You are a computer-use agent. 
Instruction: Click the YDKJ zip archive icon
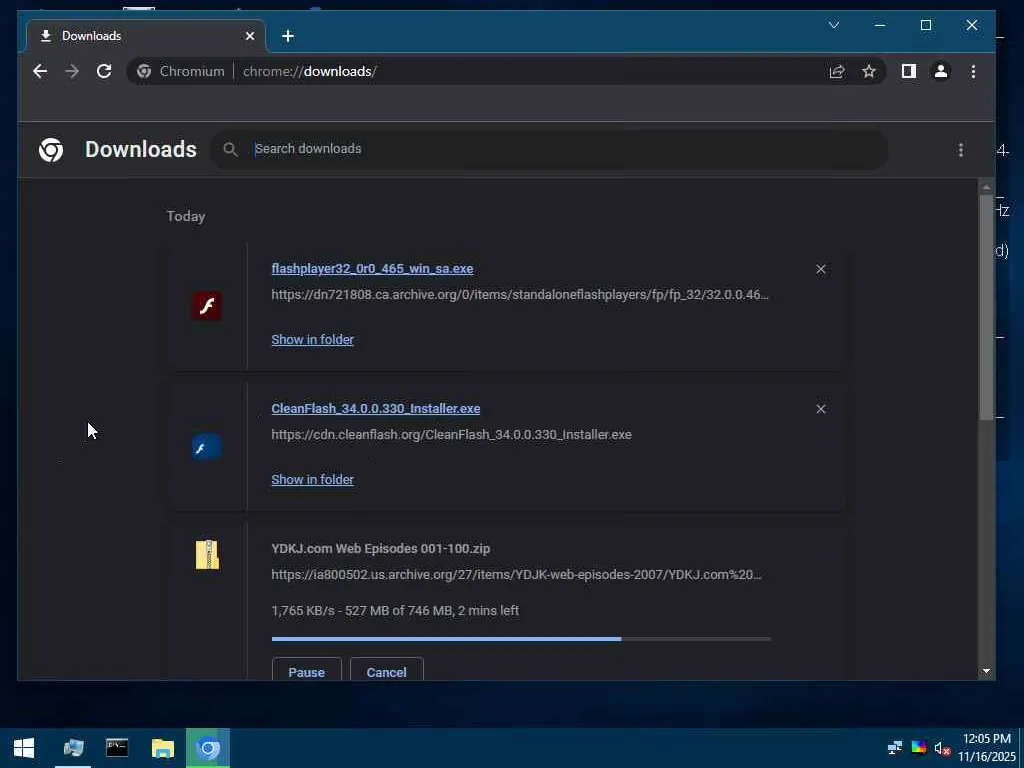click(x=207, y=554)
